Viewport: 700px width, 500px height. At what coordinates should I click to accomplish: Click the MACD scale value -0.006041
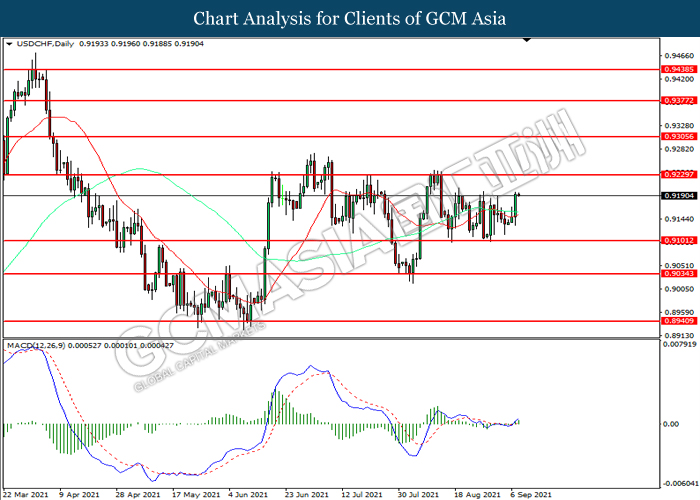(679, 484)
